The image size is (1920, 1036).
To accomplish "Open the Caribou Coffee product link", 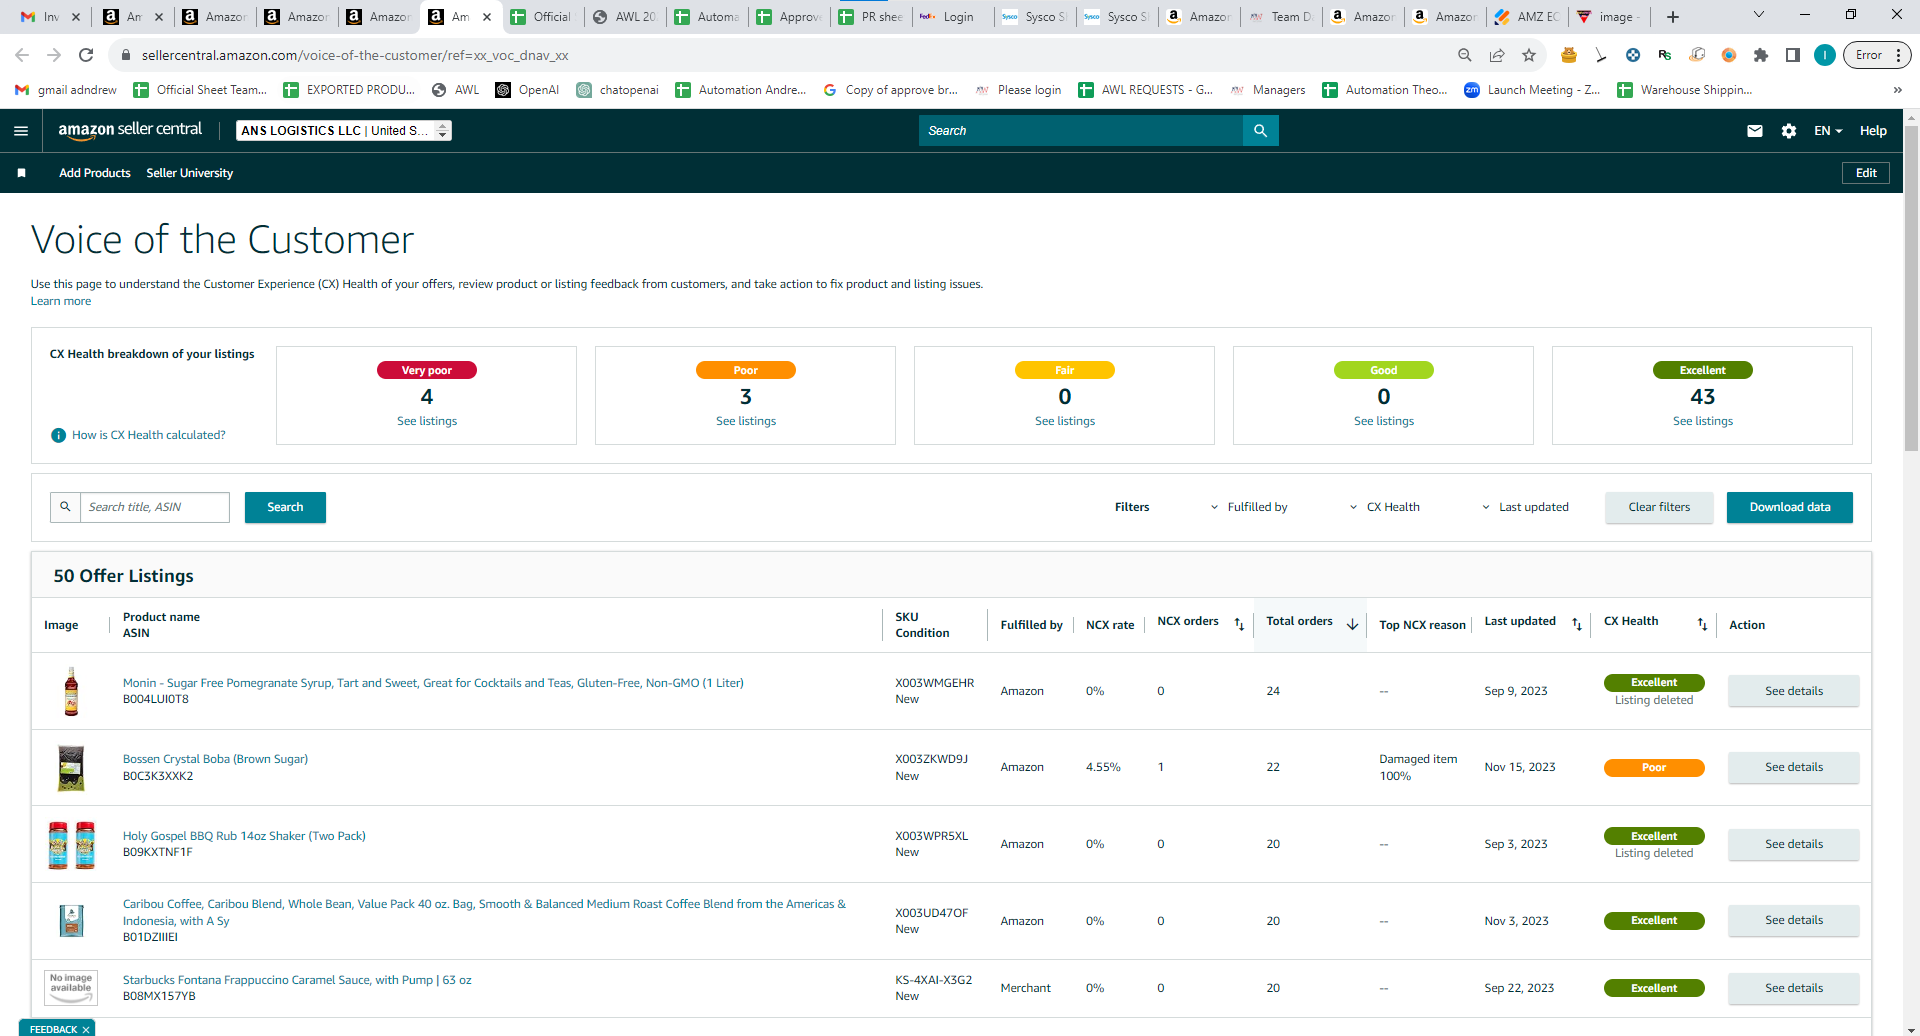I will click(484, 912).
